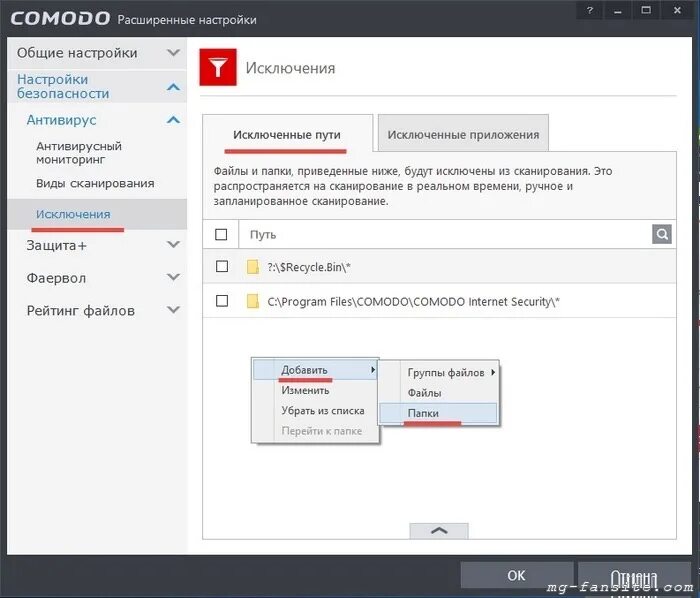
Task: Minimize the COMODO settings window
Action: point(618,10)
